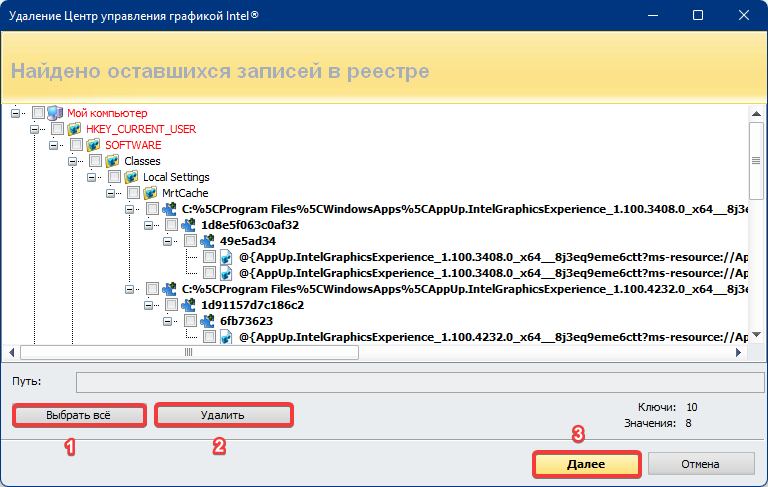Viewport: 768px width, 487px height.
Task: Tick the Мой компьютер checkbox
Action: [38, 113]
